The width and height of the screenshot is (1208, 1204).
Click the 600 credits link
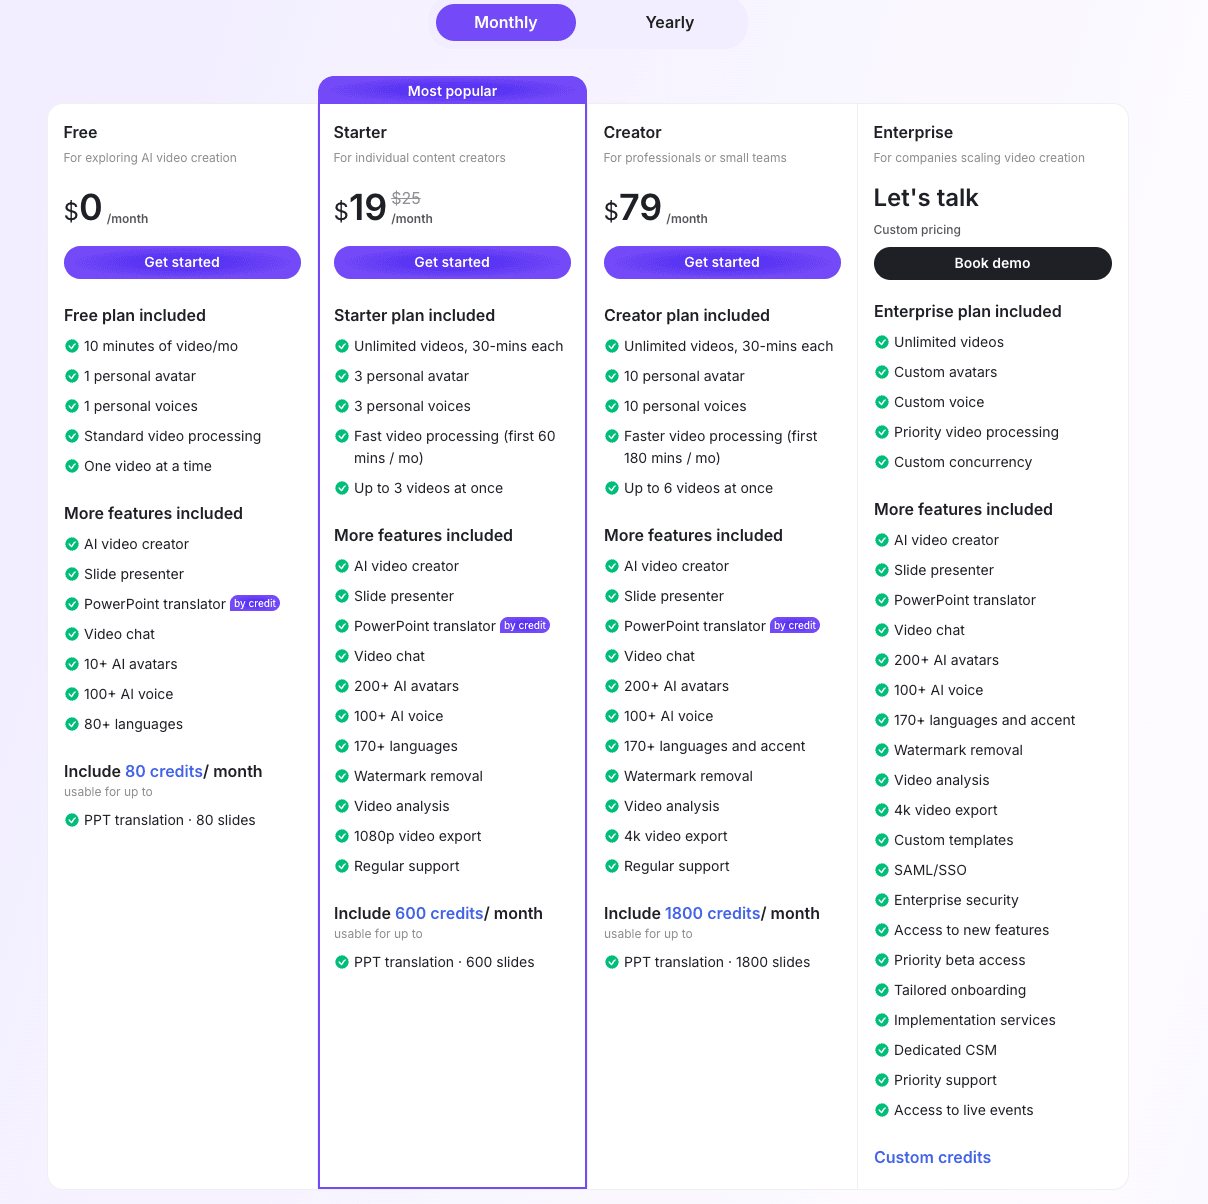pos(439,913)
